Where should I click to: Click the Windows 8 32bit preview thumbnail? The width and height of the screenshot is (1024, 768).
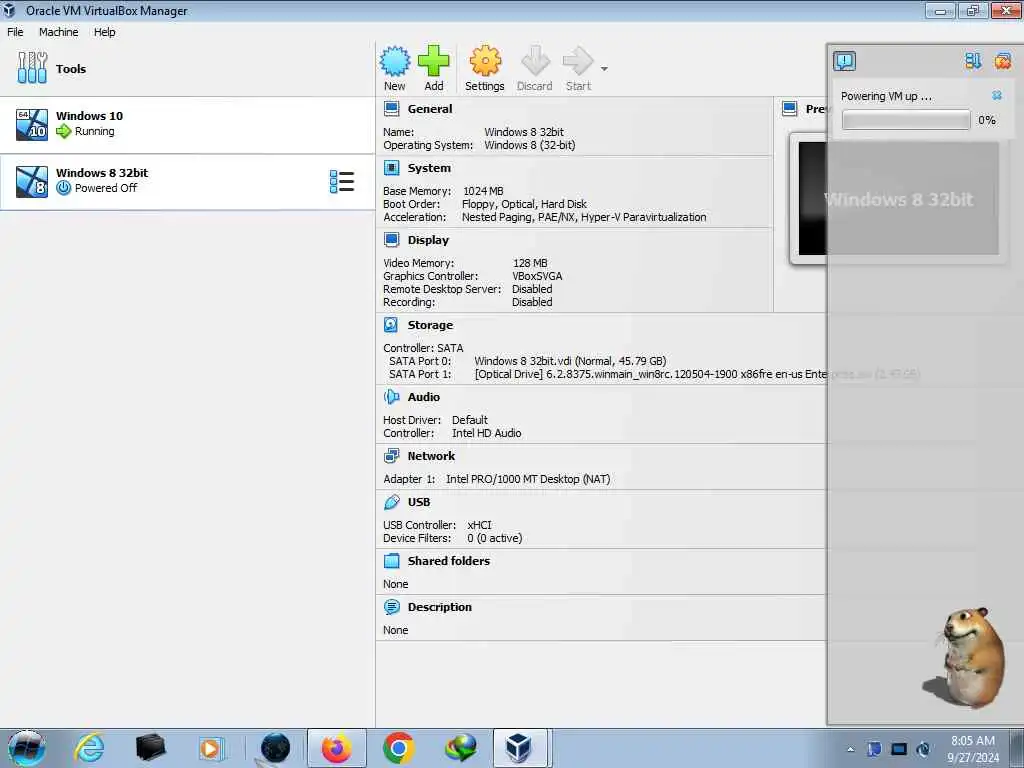click(898, 199)
